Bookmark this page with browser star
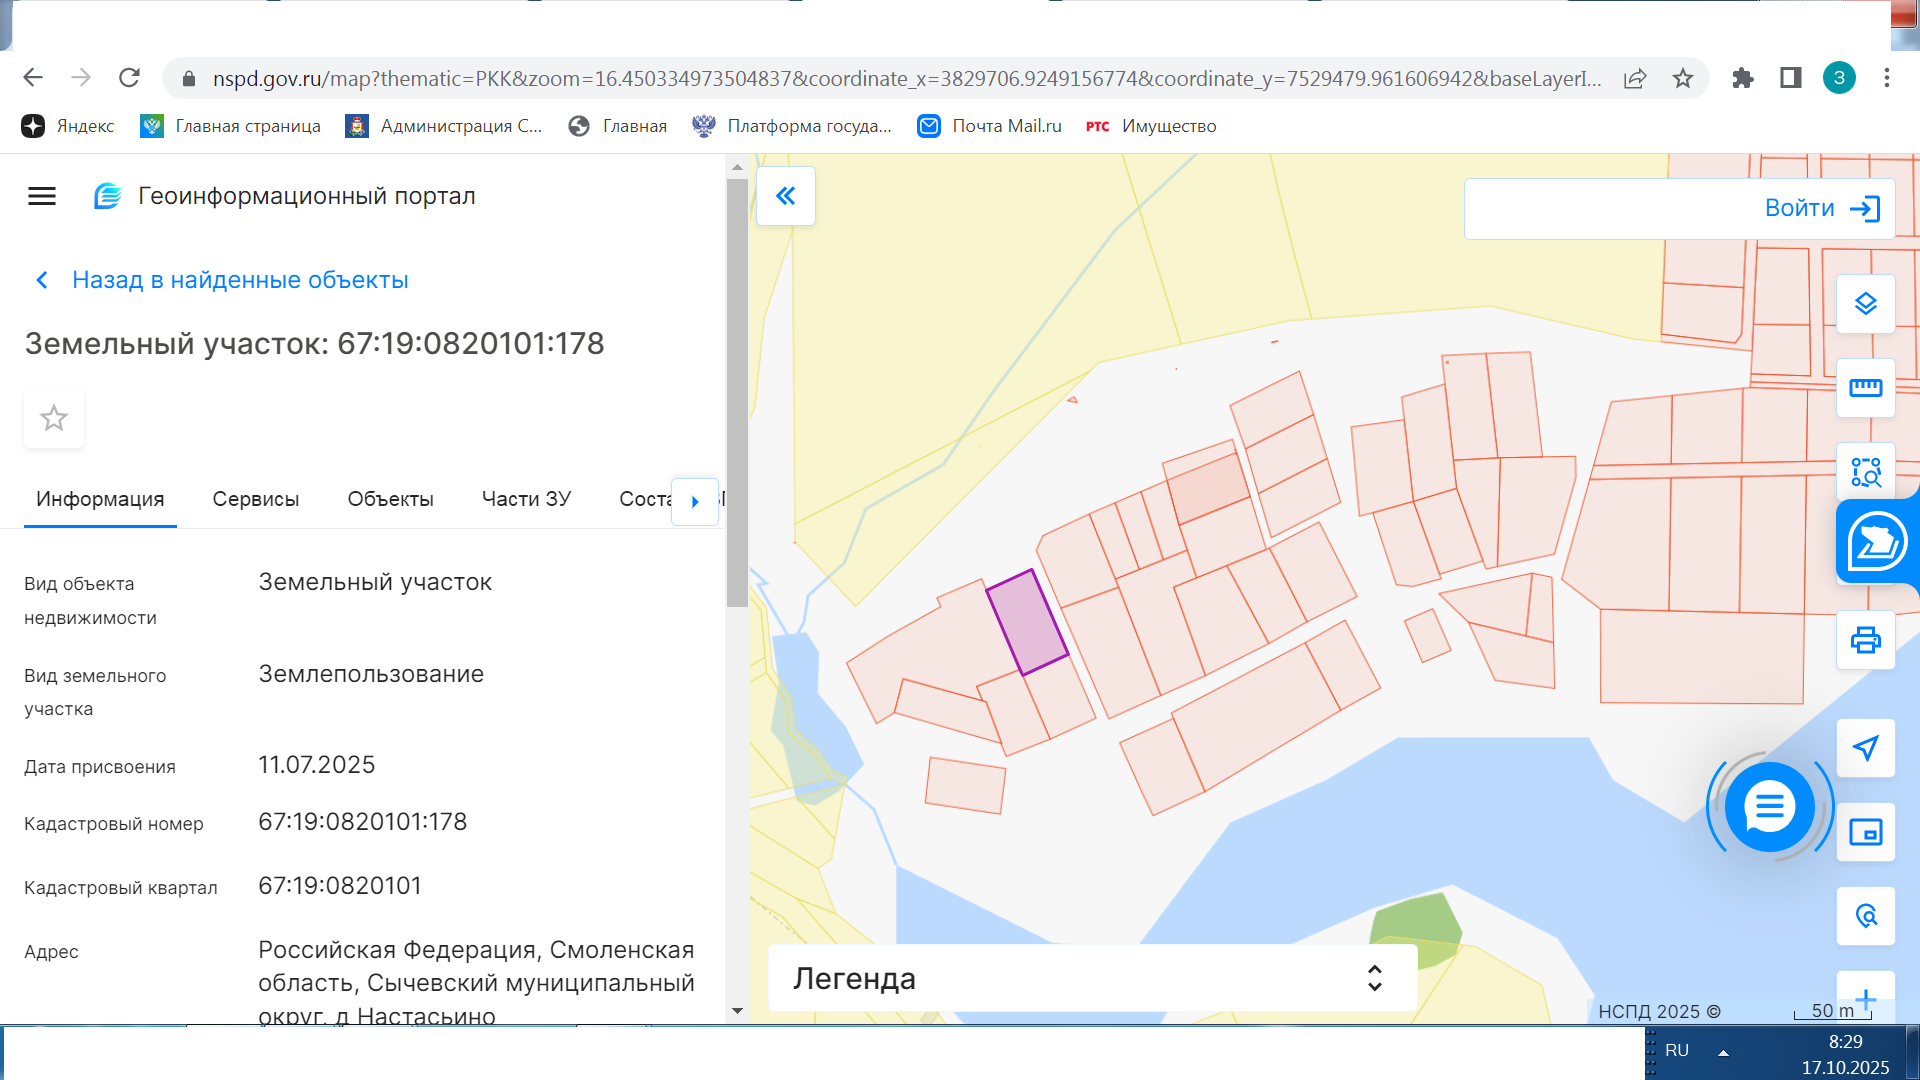The image size is (1920, 1080). click(1683, 78)
